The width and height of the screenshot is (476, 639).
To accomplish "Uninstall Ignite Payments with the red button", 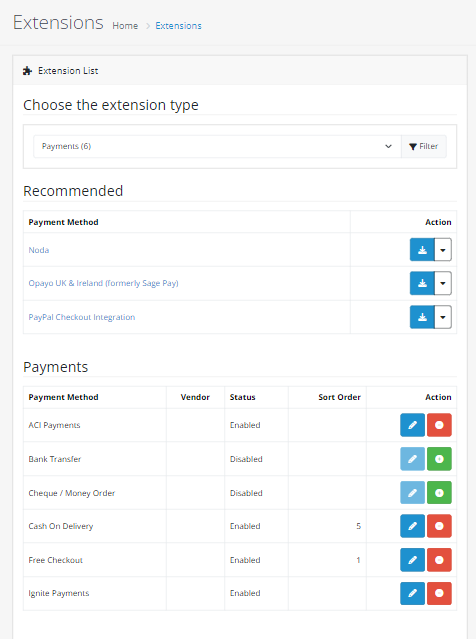I will (x=439, y=593).
